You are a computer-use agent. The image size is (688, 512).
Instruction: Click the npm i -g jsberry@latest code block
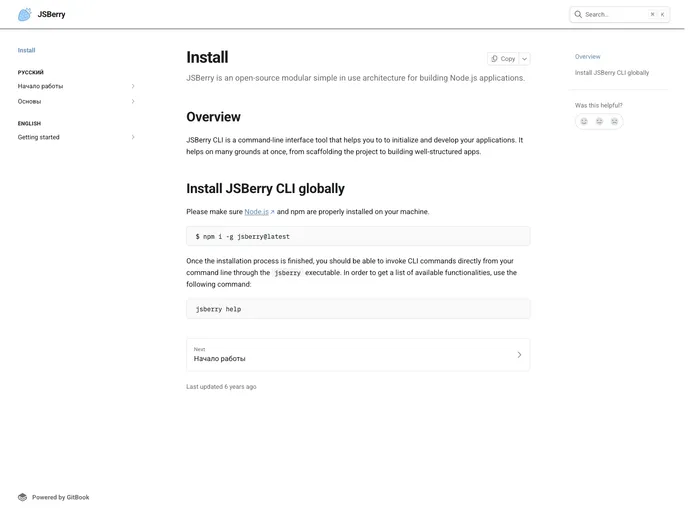coord(358,236)
